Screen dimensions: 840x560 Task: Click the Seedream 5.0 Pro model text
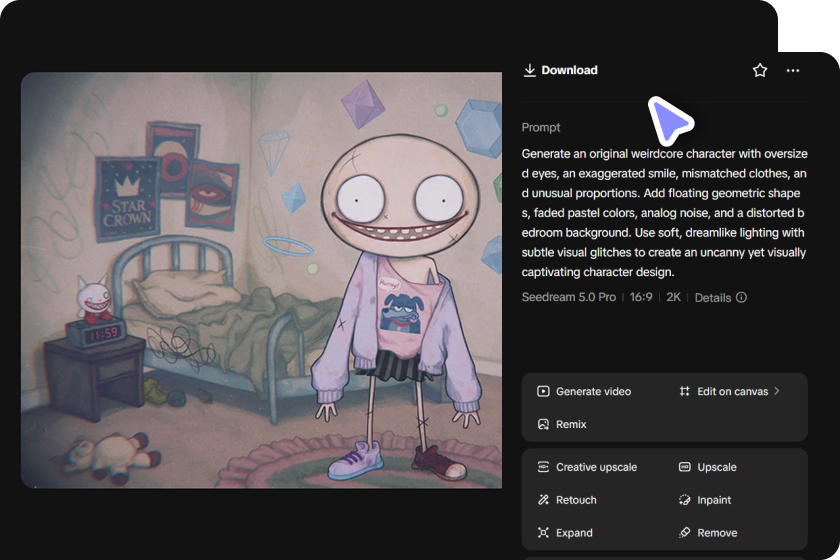click(568, 297)
